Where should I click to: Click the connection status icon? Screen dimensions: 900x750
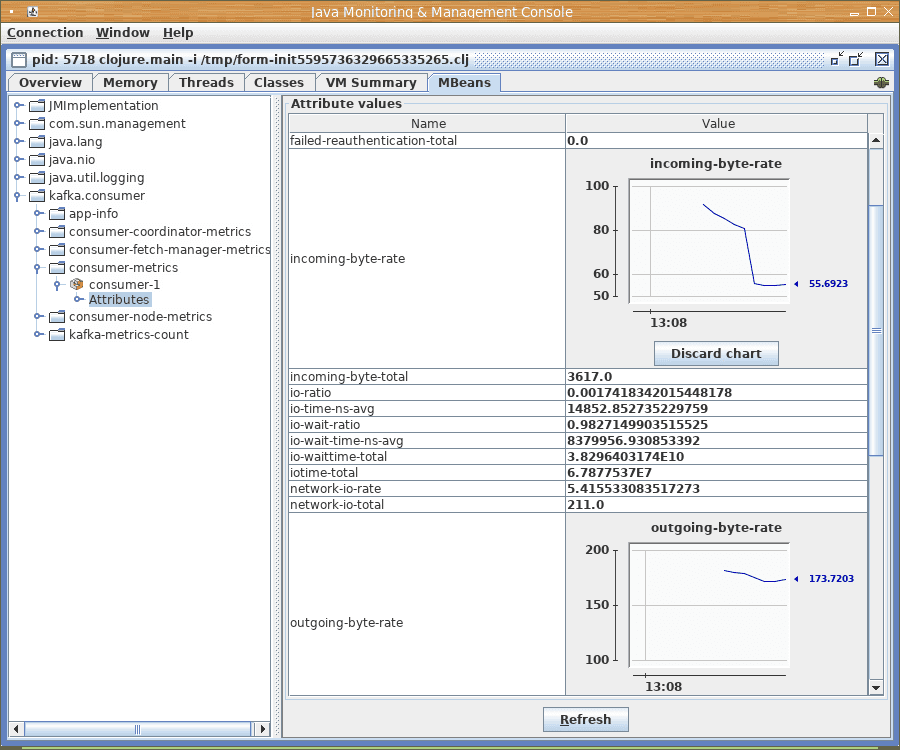881,83
